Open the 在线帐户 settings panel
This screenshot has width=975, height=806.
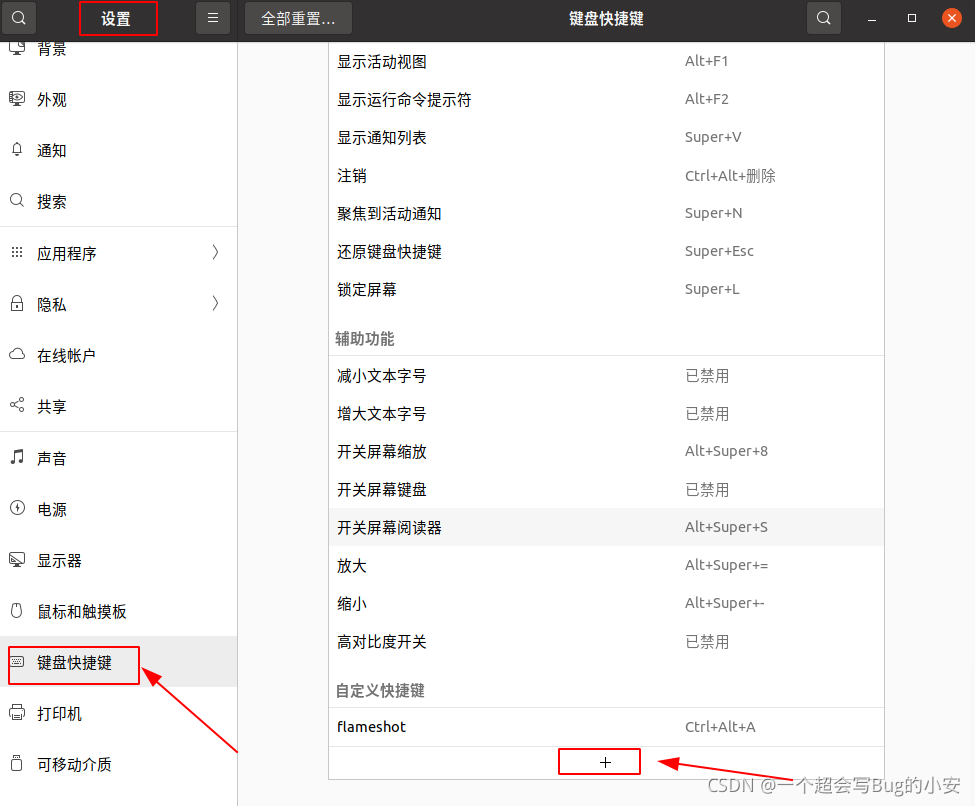coord(118,355)
